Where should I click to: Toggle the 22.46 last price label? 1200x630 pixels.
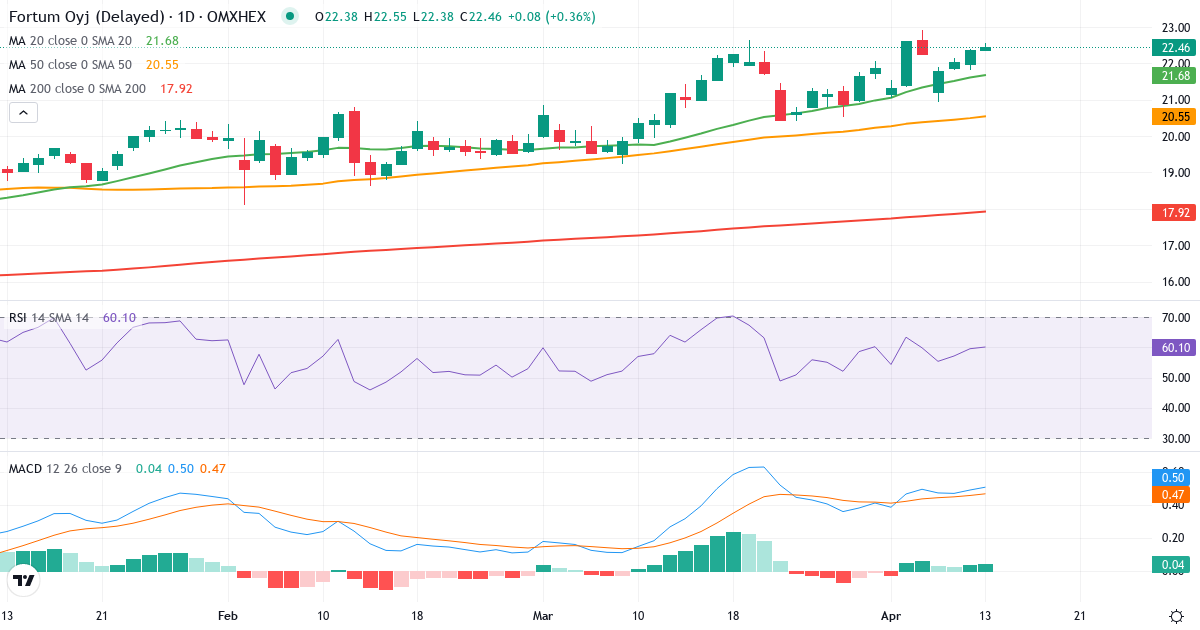tap(1172, 47)
